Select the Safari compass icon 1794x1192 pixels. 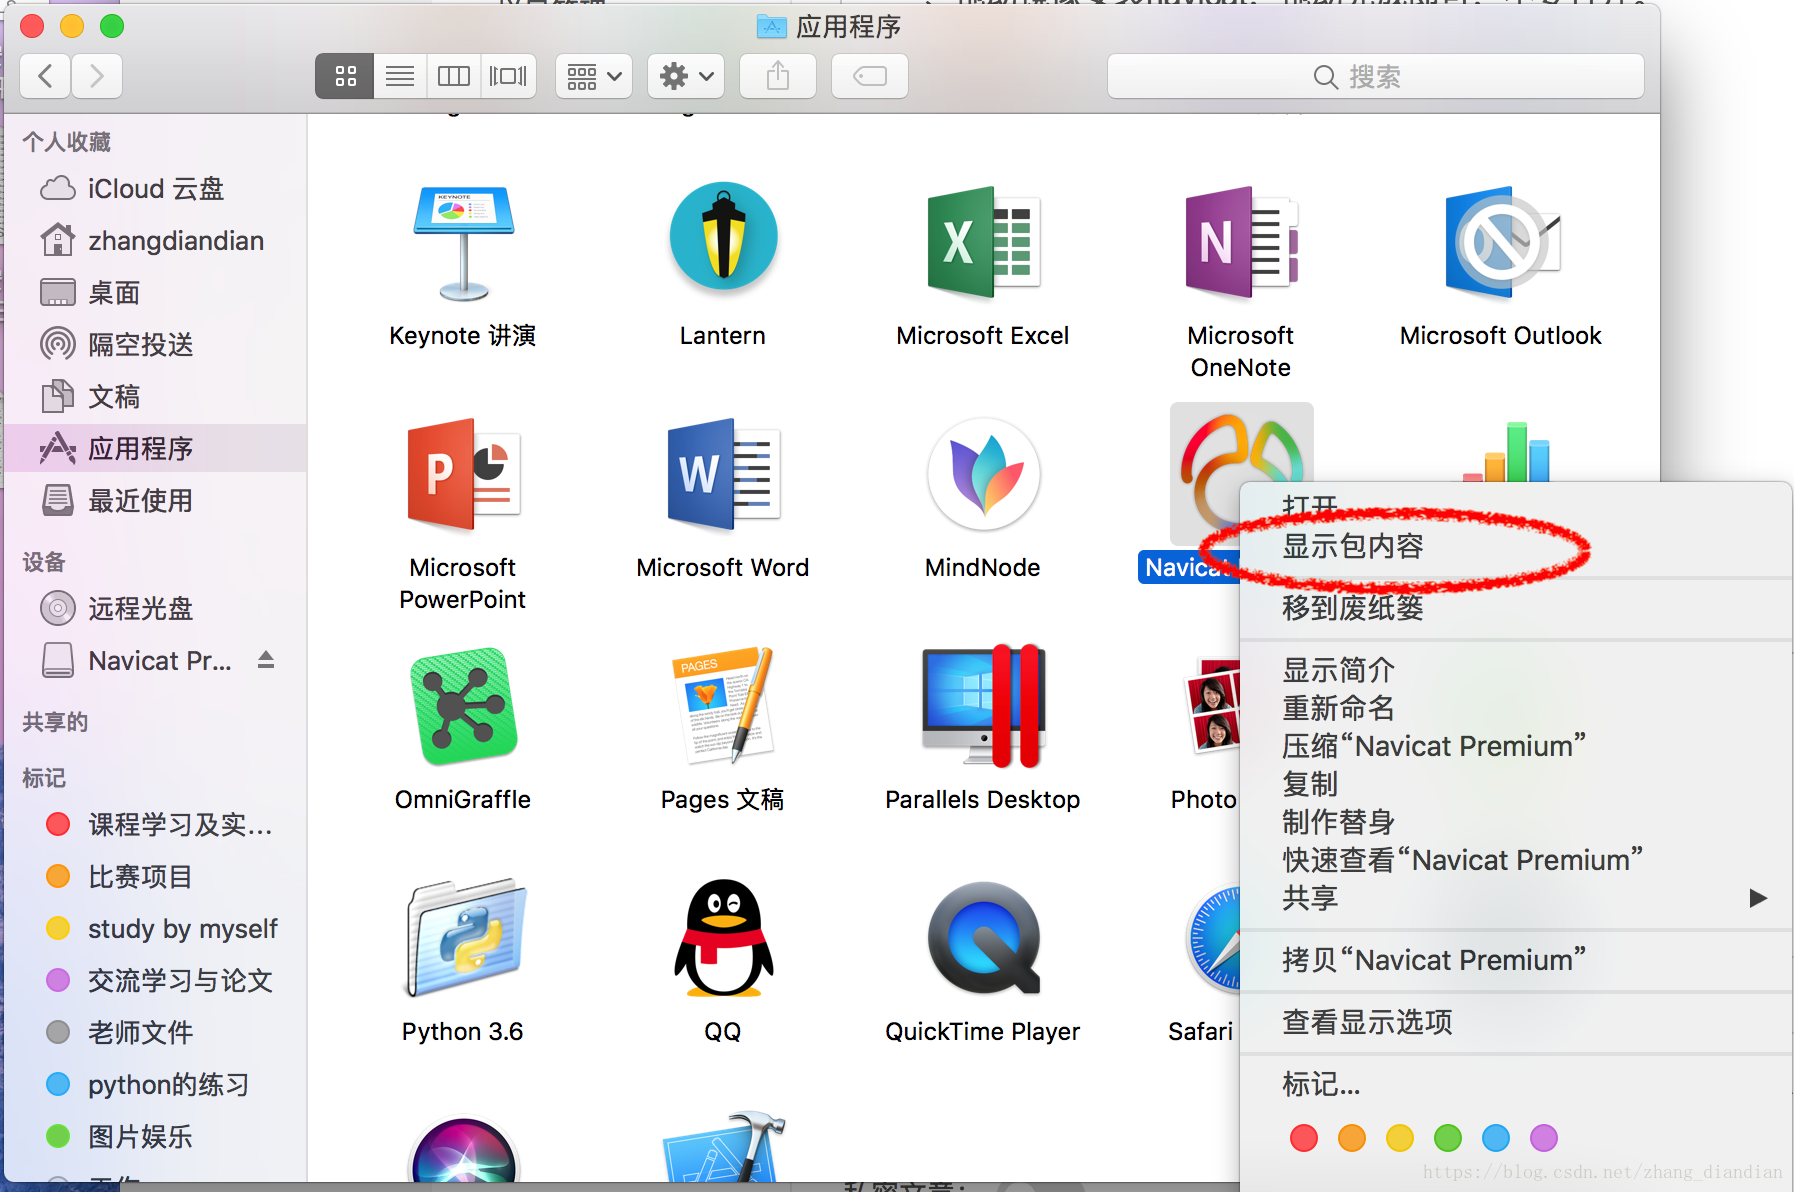(x=1214, y=939)
